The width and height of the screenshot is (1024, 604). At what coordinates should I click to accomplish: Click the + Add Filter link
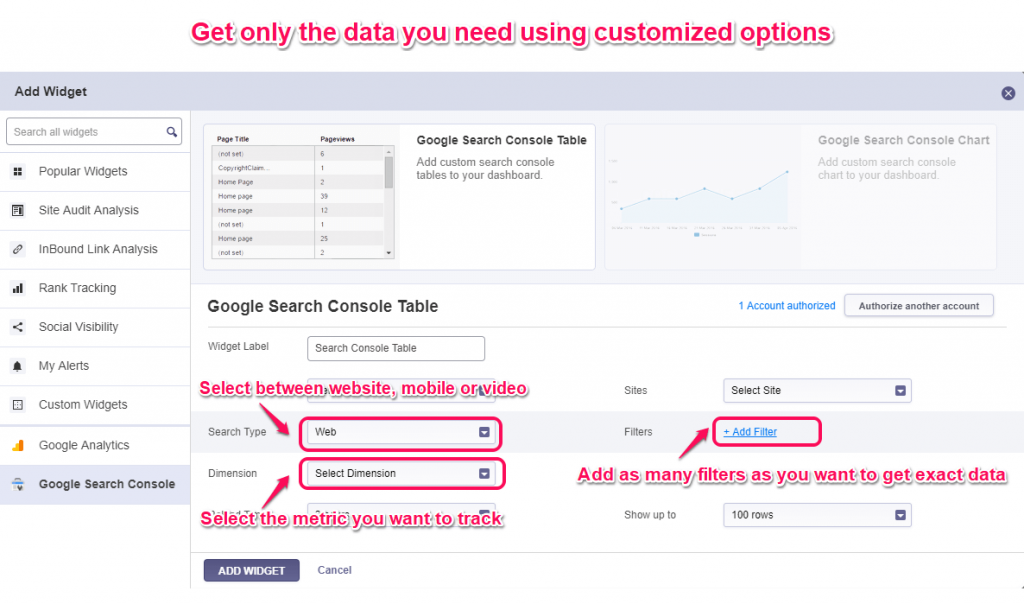tap(750, 432)
